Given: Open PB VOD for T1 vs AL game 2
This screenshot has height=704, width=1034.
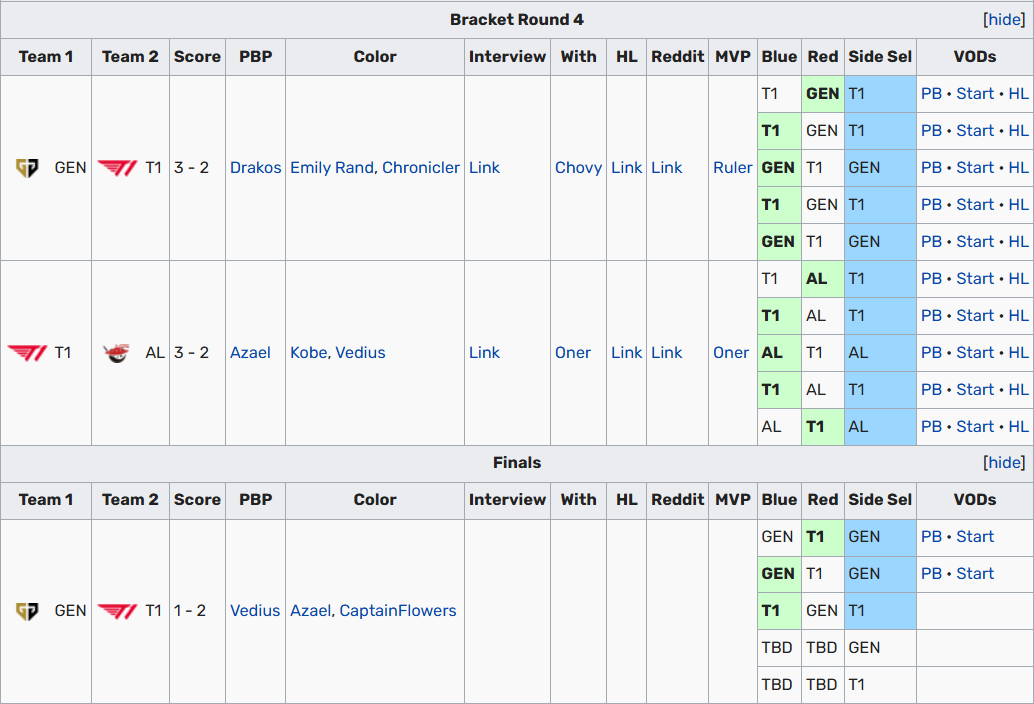Looking at the screenshot, I should (x=931, y=316).
